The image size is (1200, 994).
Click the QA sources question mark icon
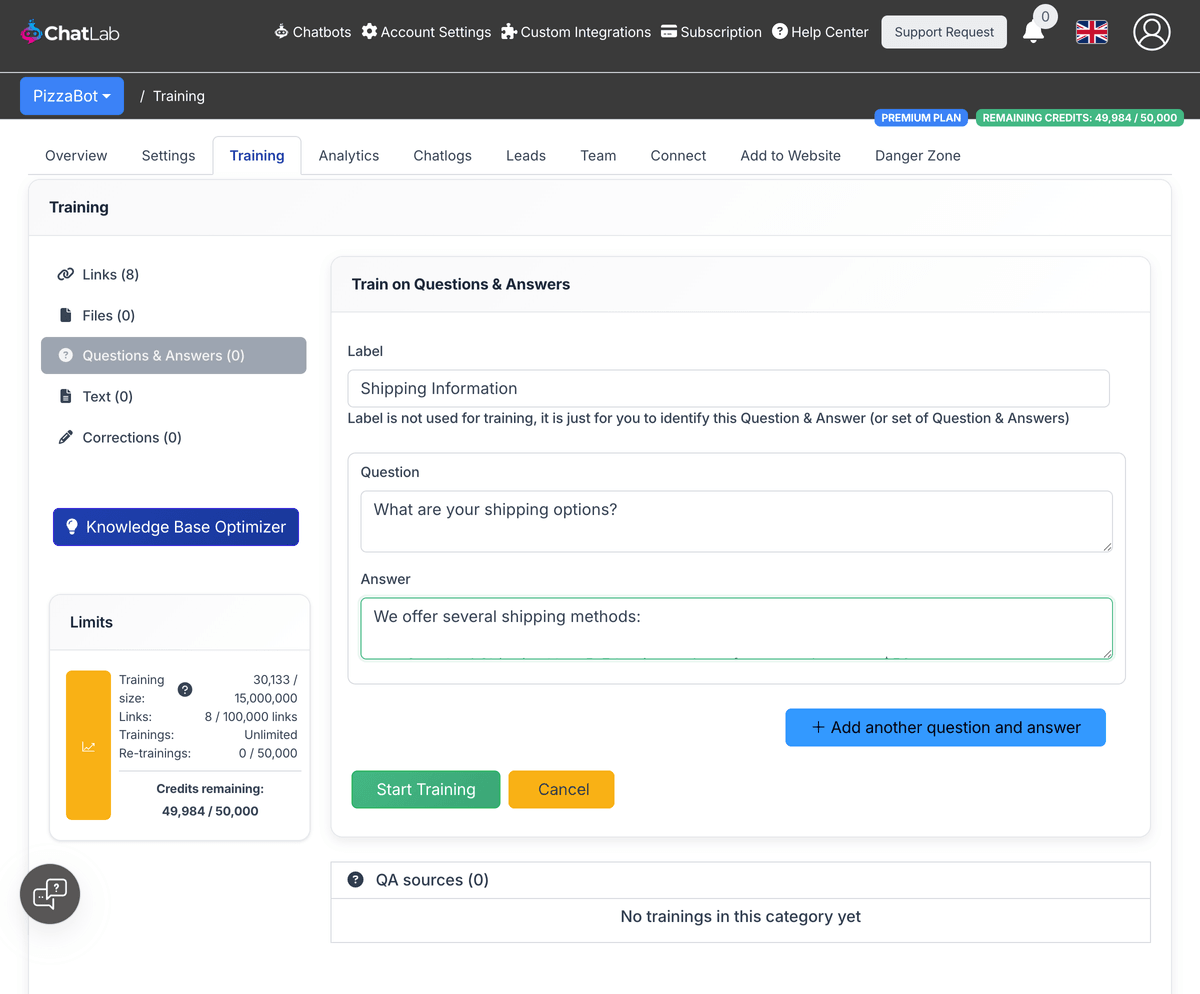356,880
